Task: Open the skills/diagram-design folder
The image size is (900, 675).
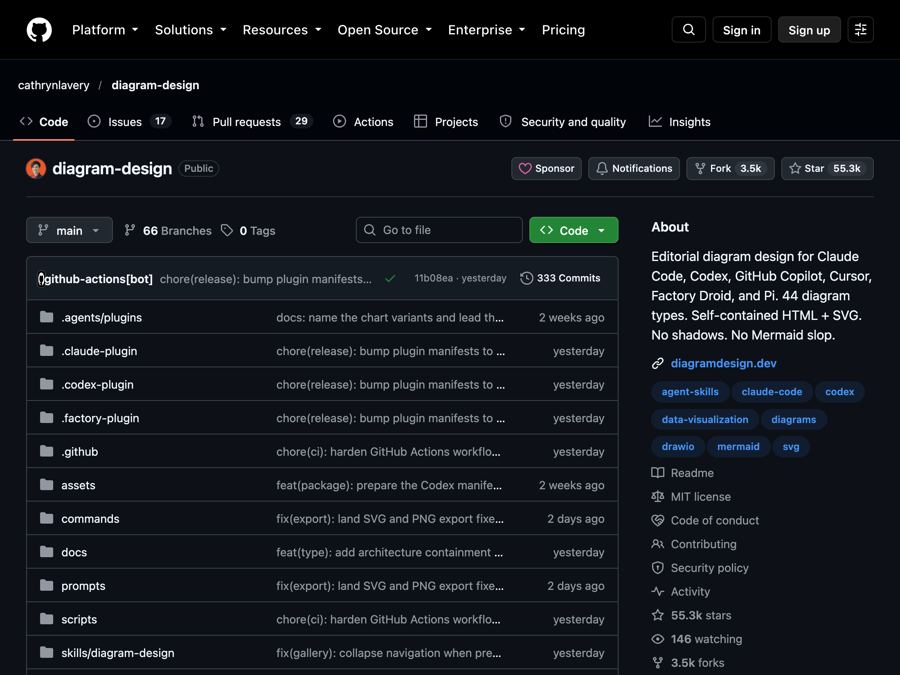Action: tap(118, 653)
